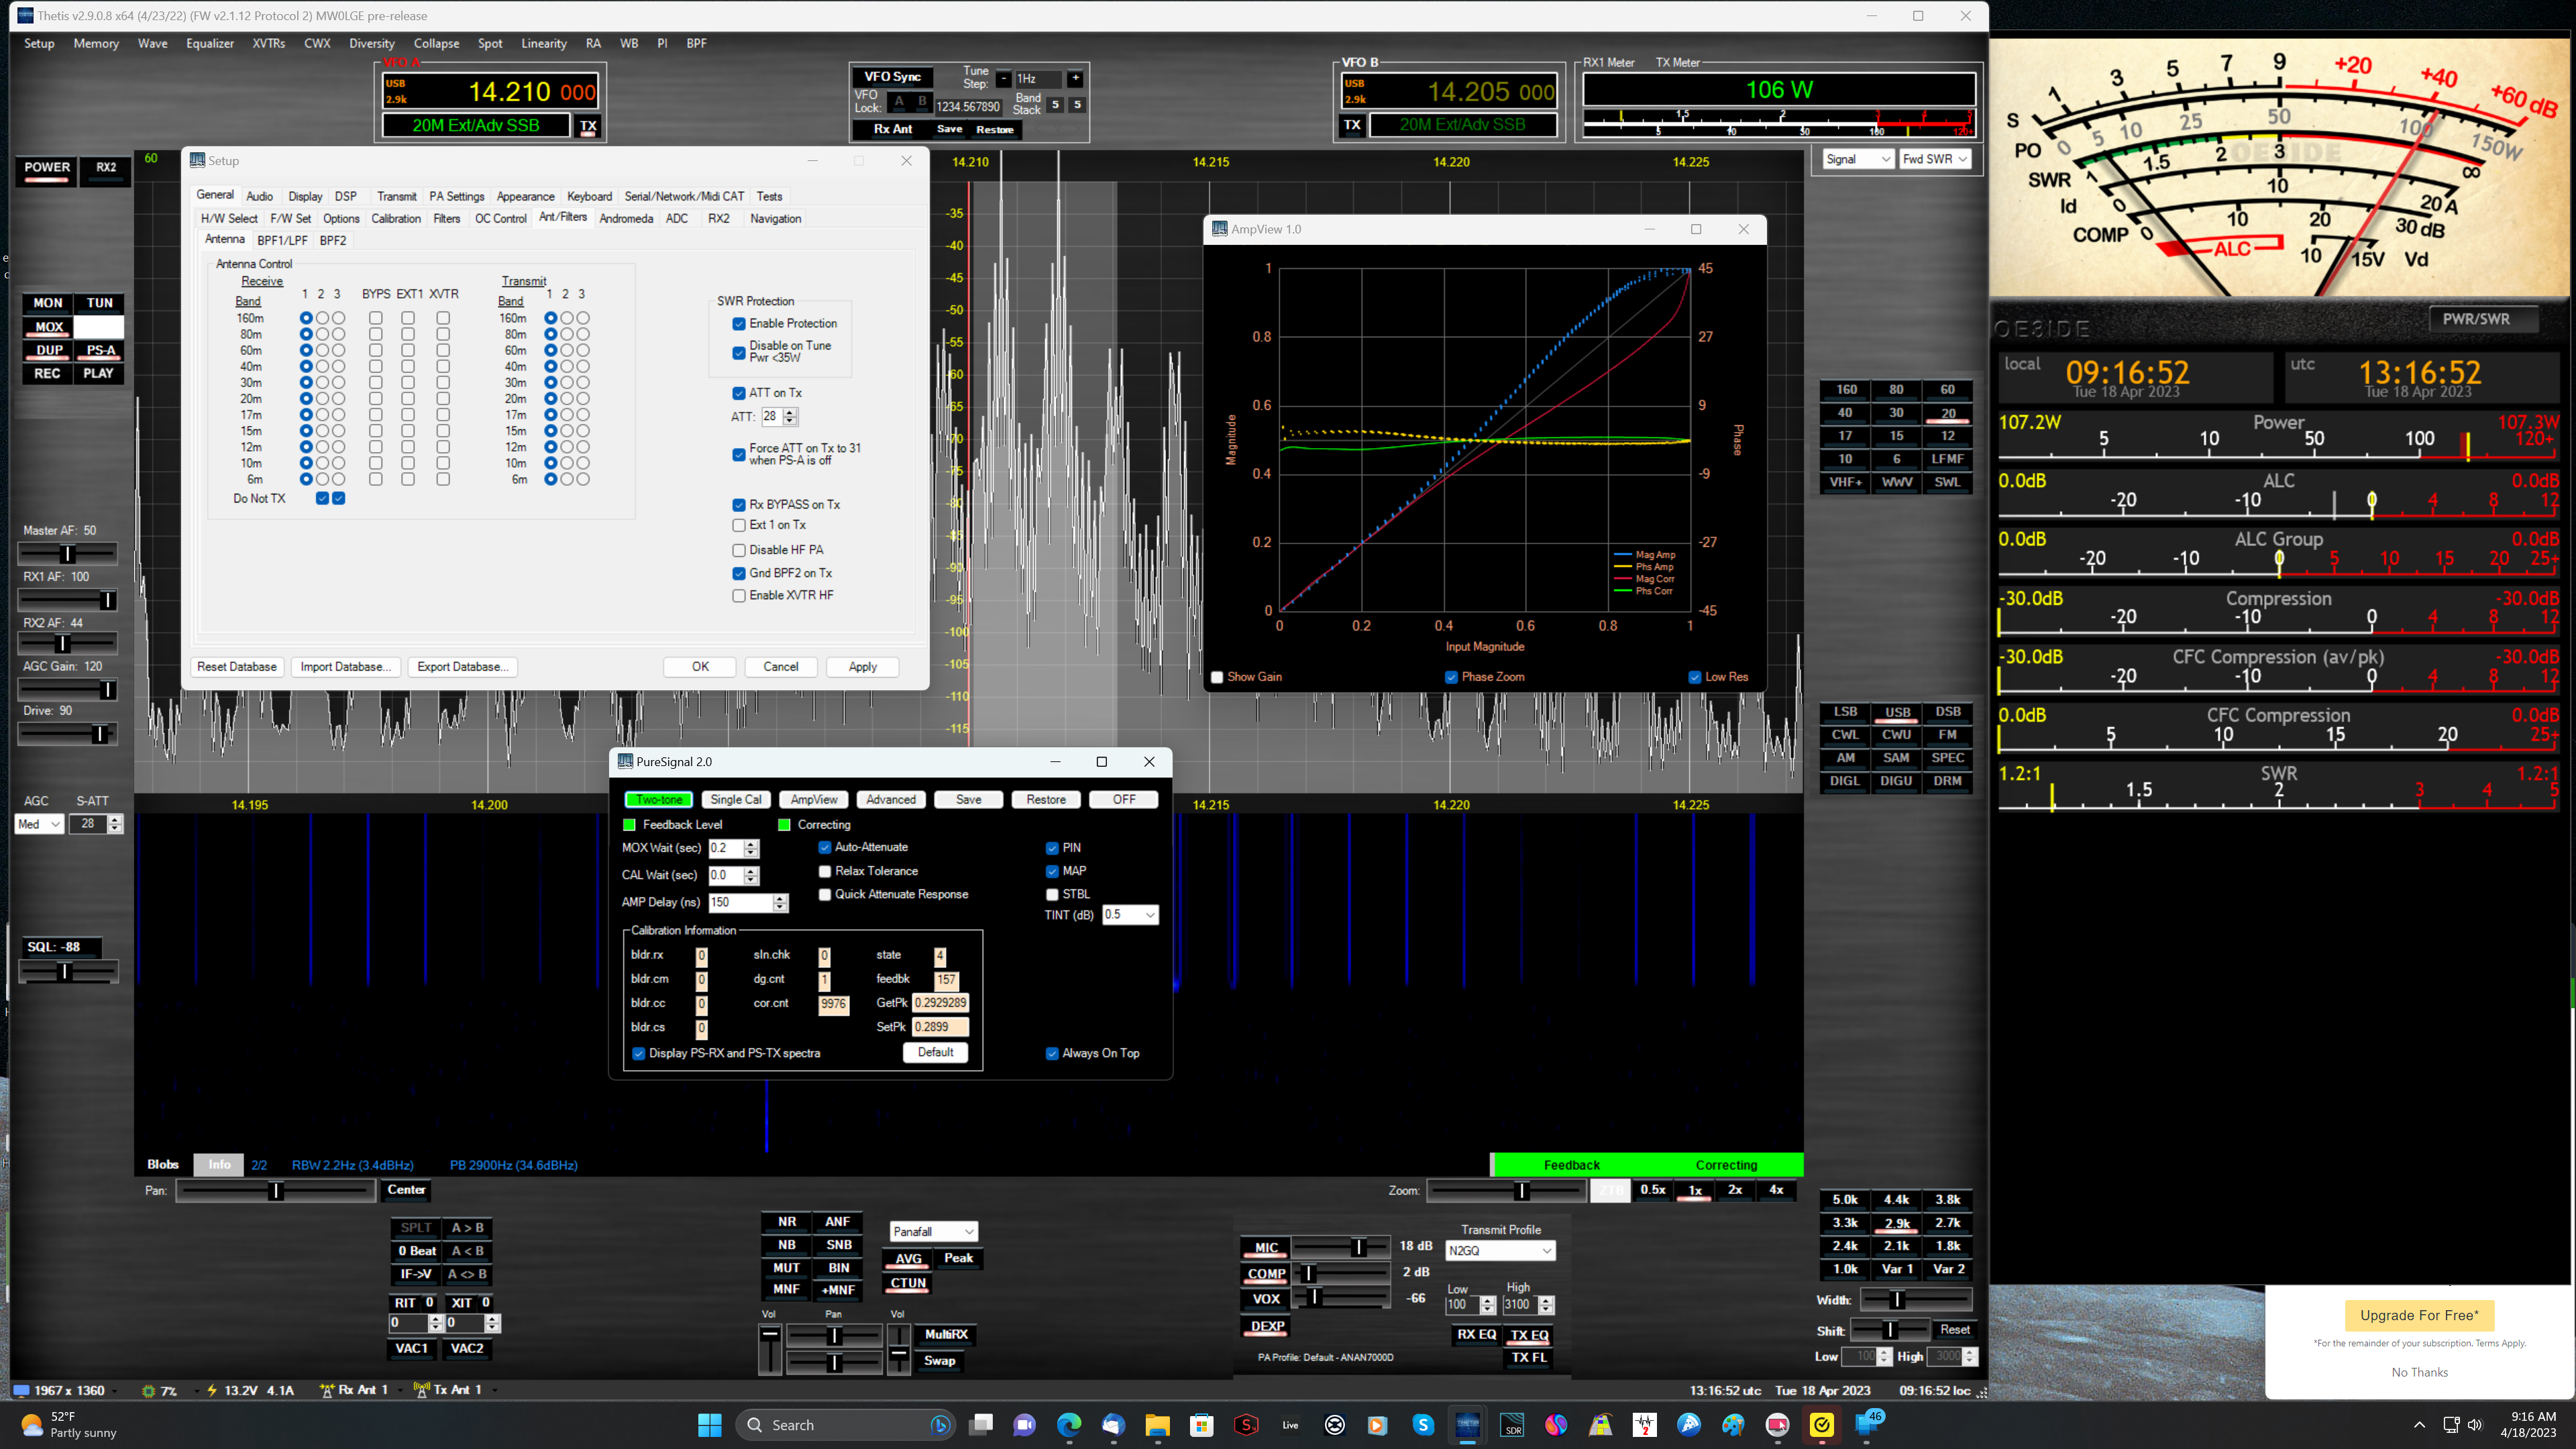
Task: Open the Calibration sub-tab in Setup
Action: 396,219
